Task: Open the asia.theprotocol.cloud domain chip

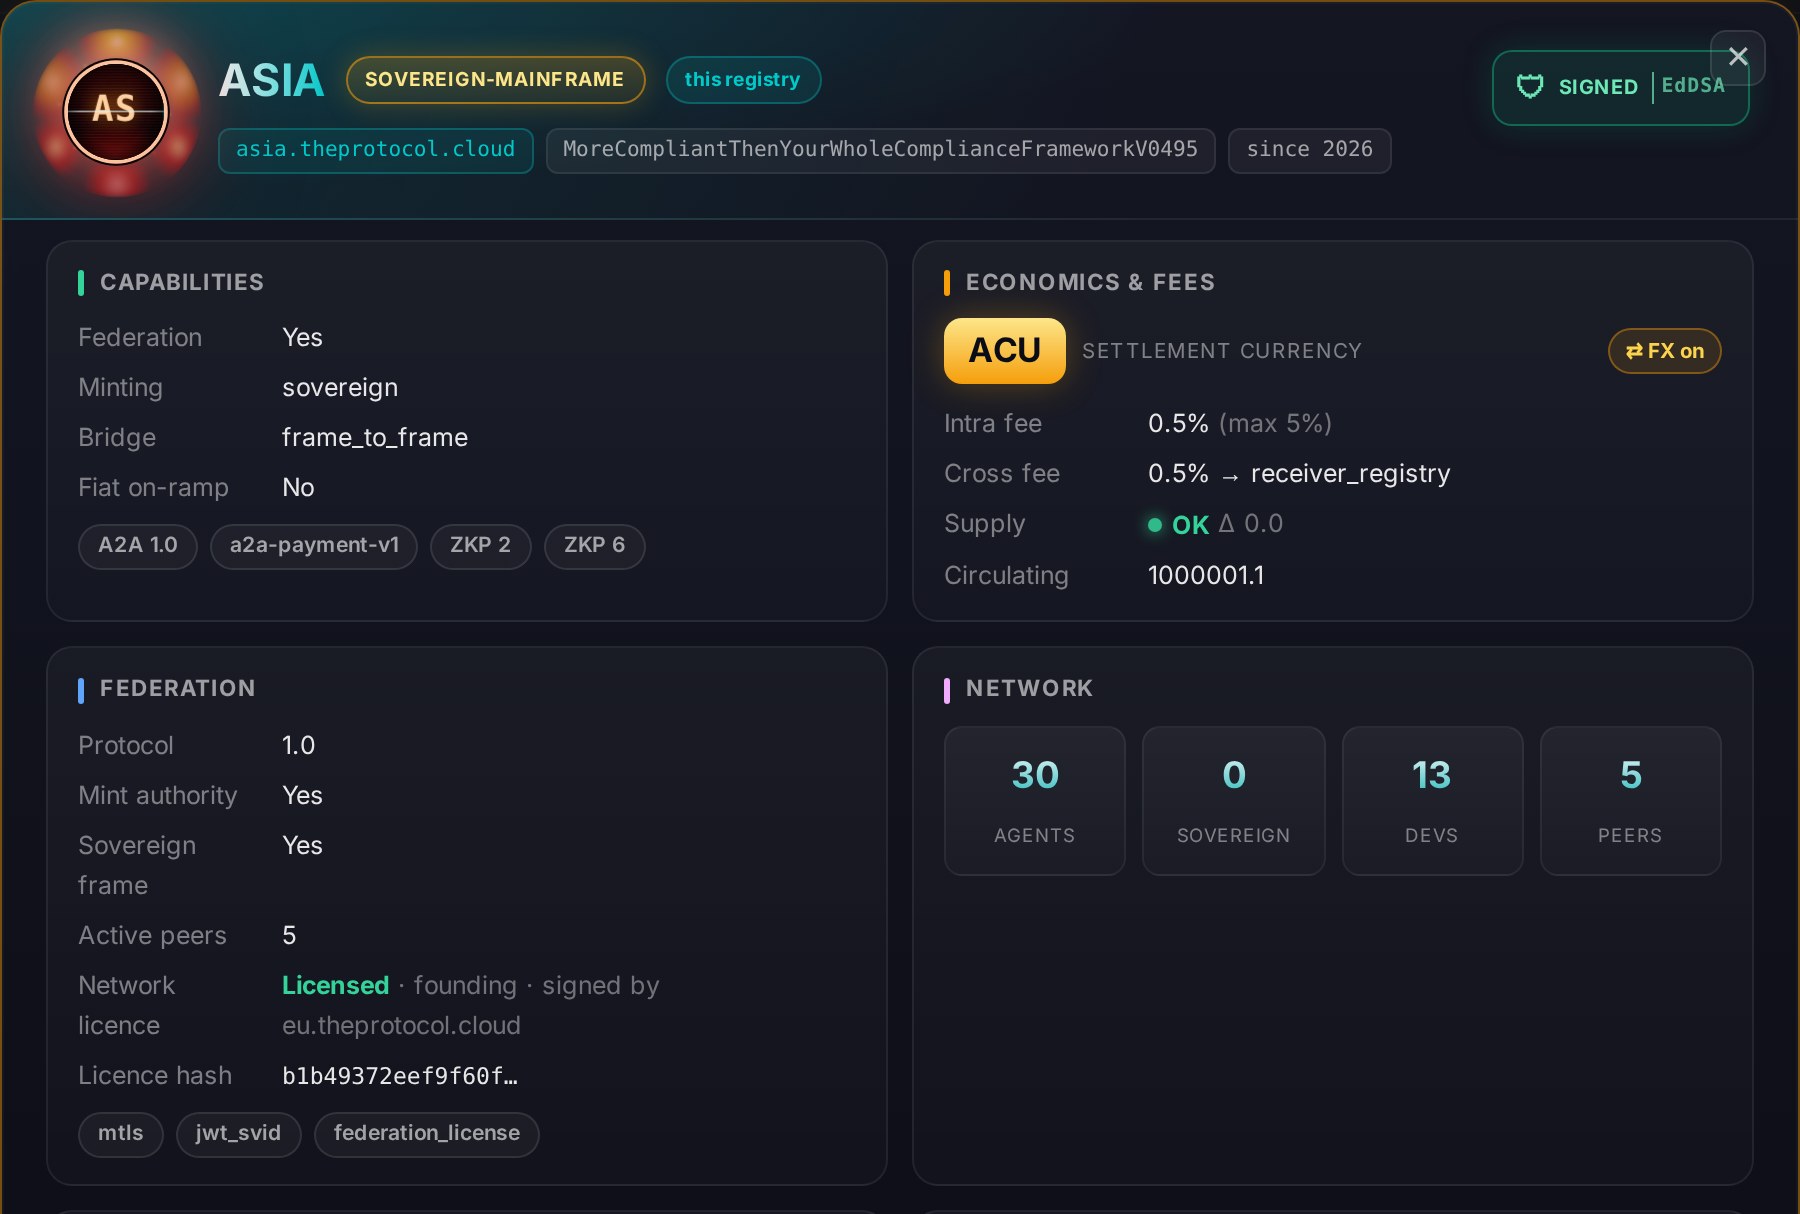Action: click(376, 150)
